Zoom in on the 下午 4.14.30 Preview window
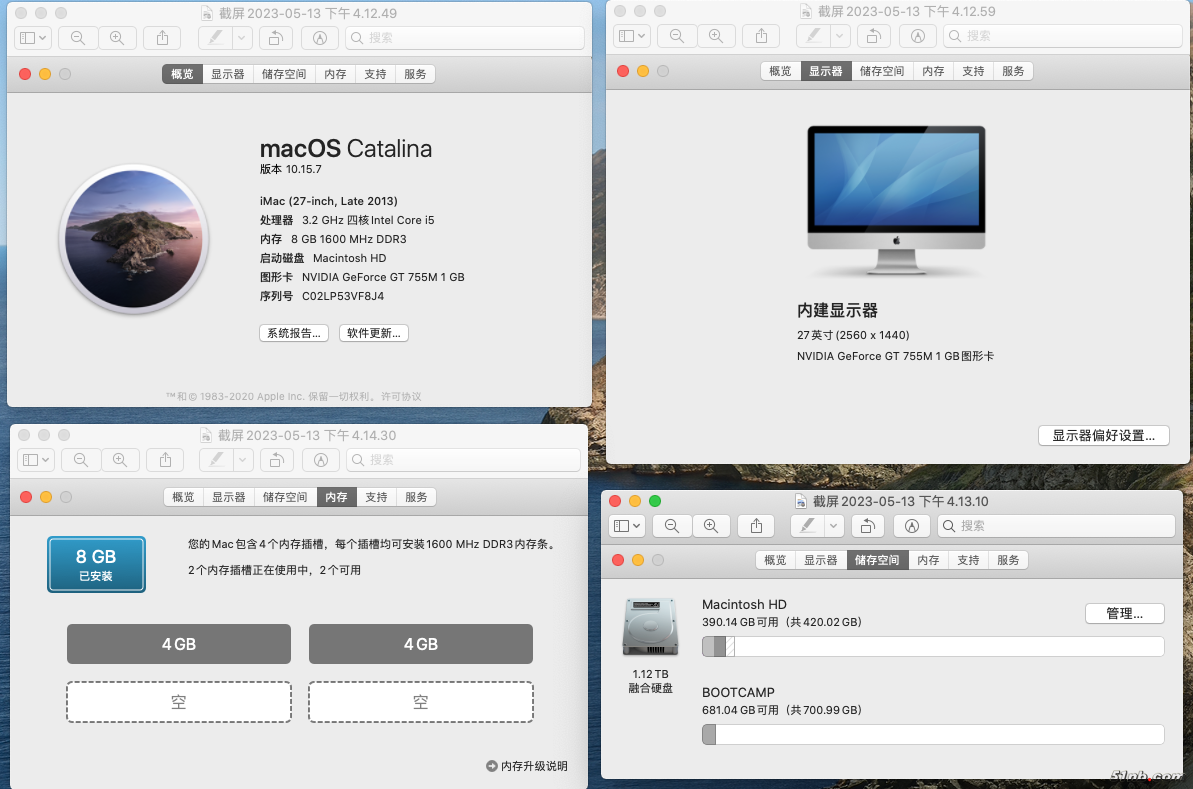This screenshot has height=789, width=1193. pyautogui.click(x=119, y=460)
